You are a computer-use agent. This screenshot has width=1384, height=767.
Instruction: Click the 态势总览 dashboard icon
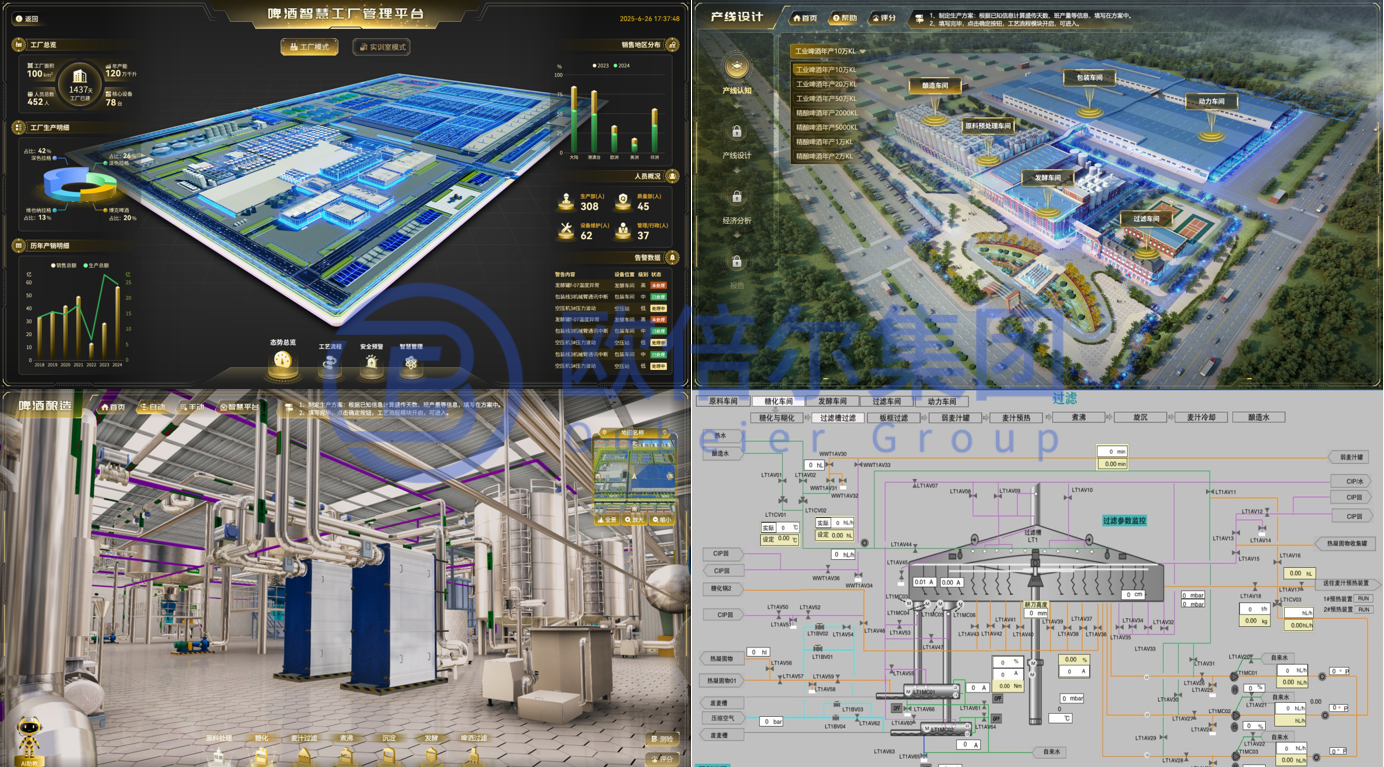(x=283, y=362)
